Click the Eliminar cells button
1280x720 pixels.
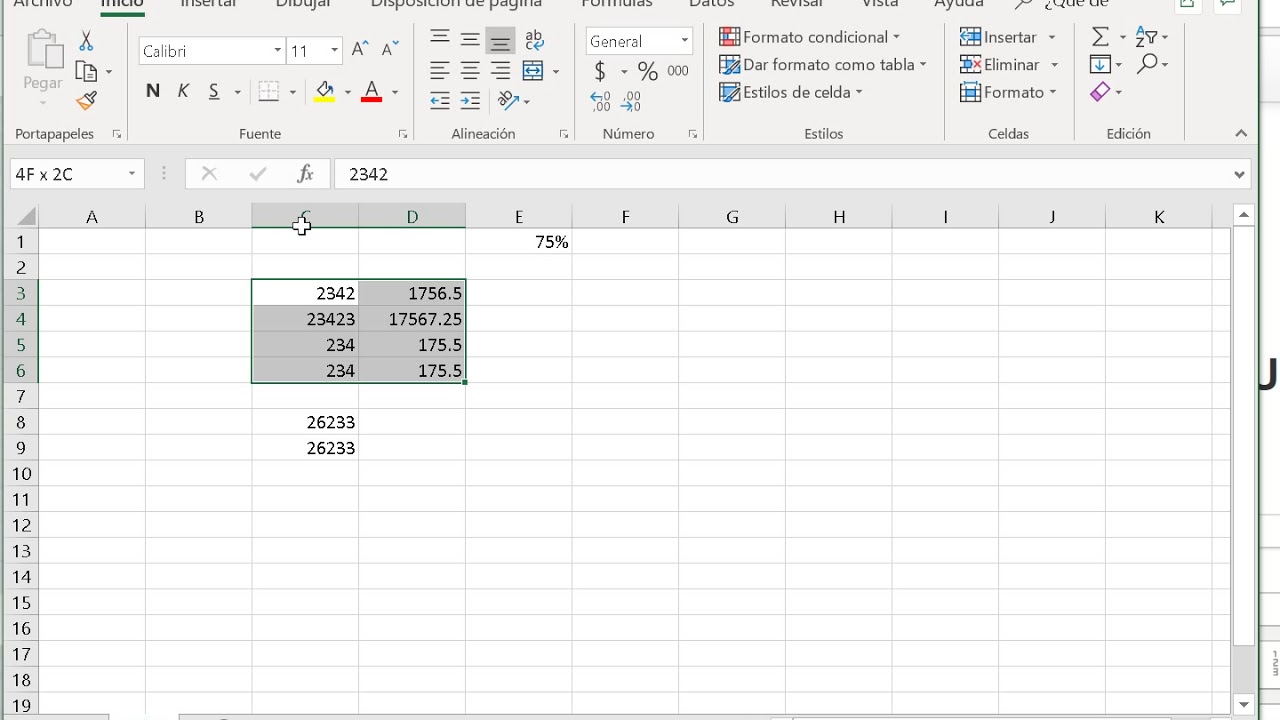pyautogui.click(x=1009, y=64)
